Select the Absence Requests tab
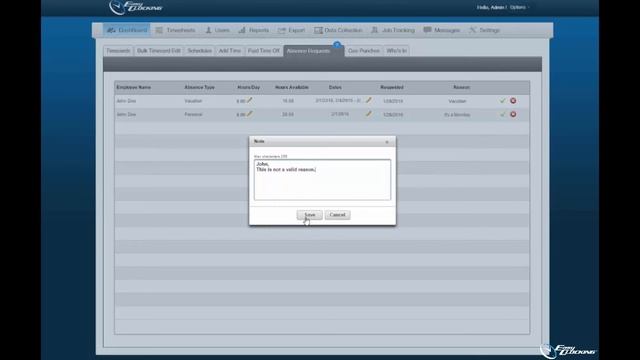 (313, 51)
